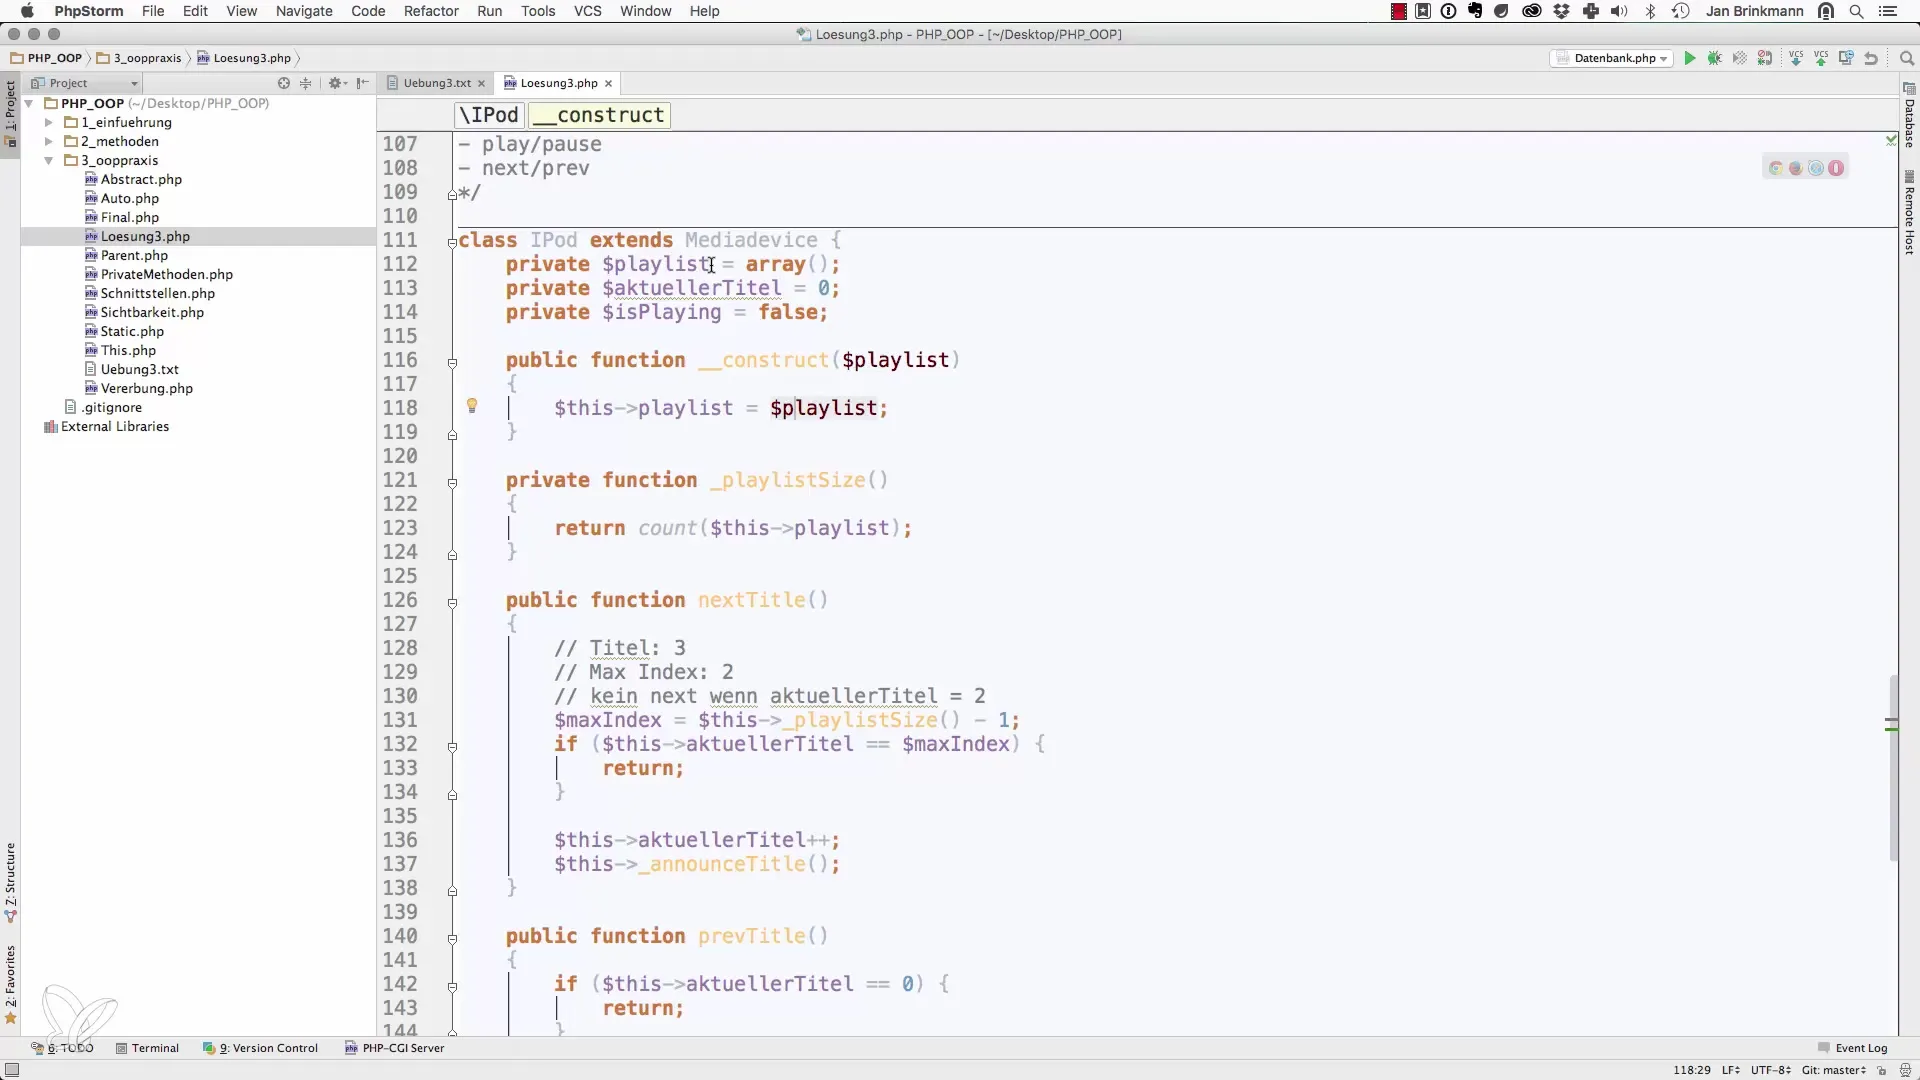Fold the nextTitle function block
Screen dimensions: 1920x1080
(x=452, y=602)
